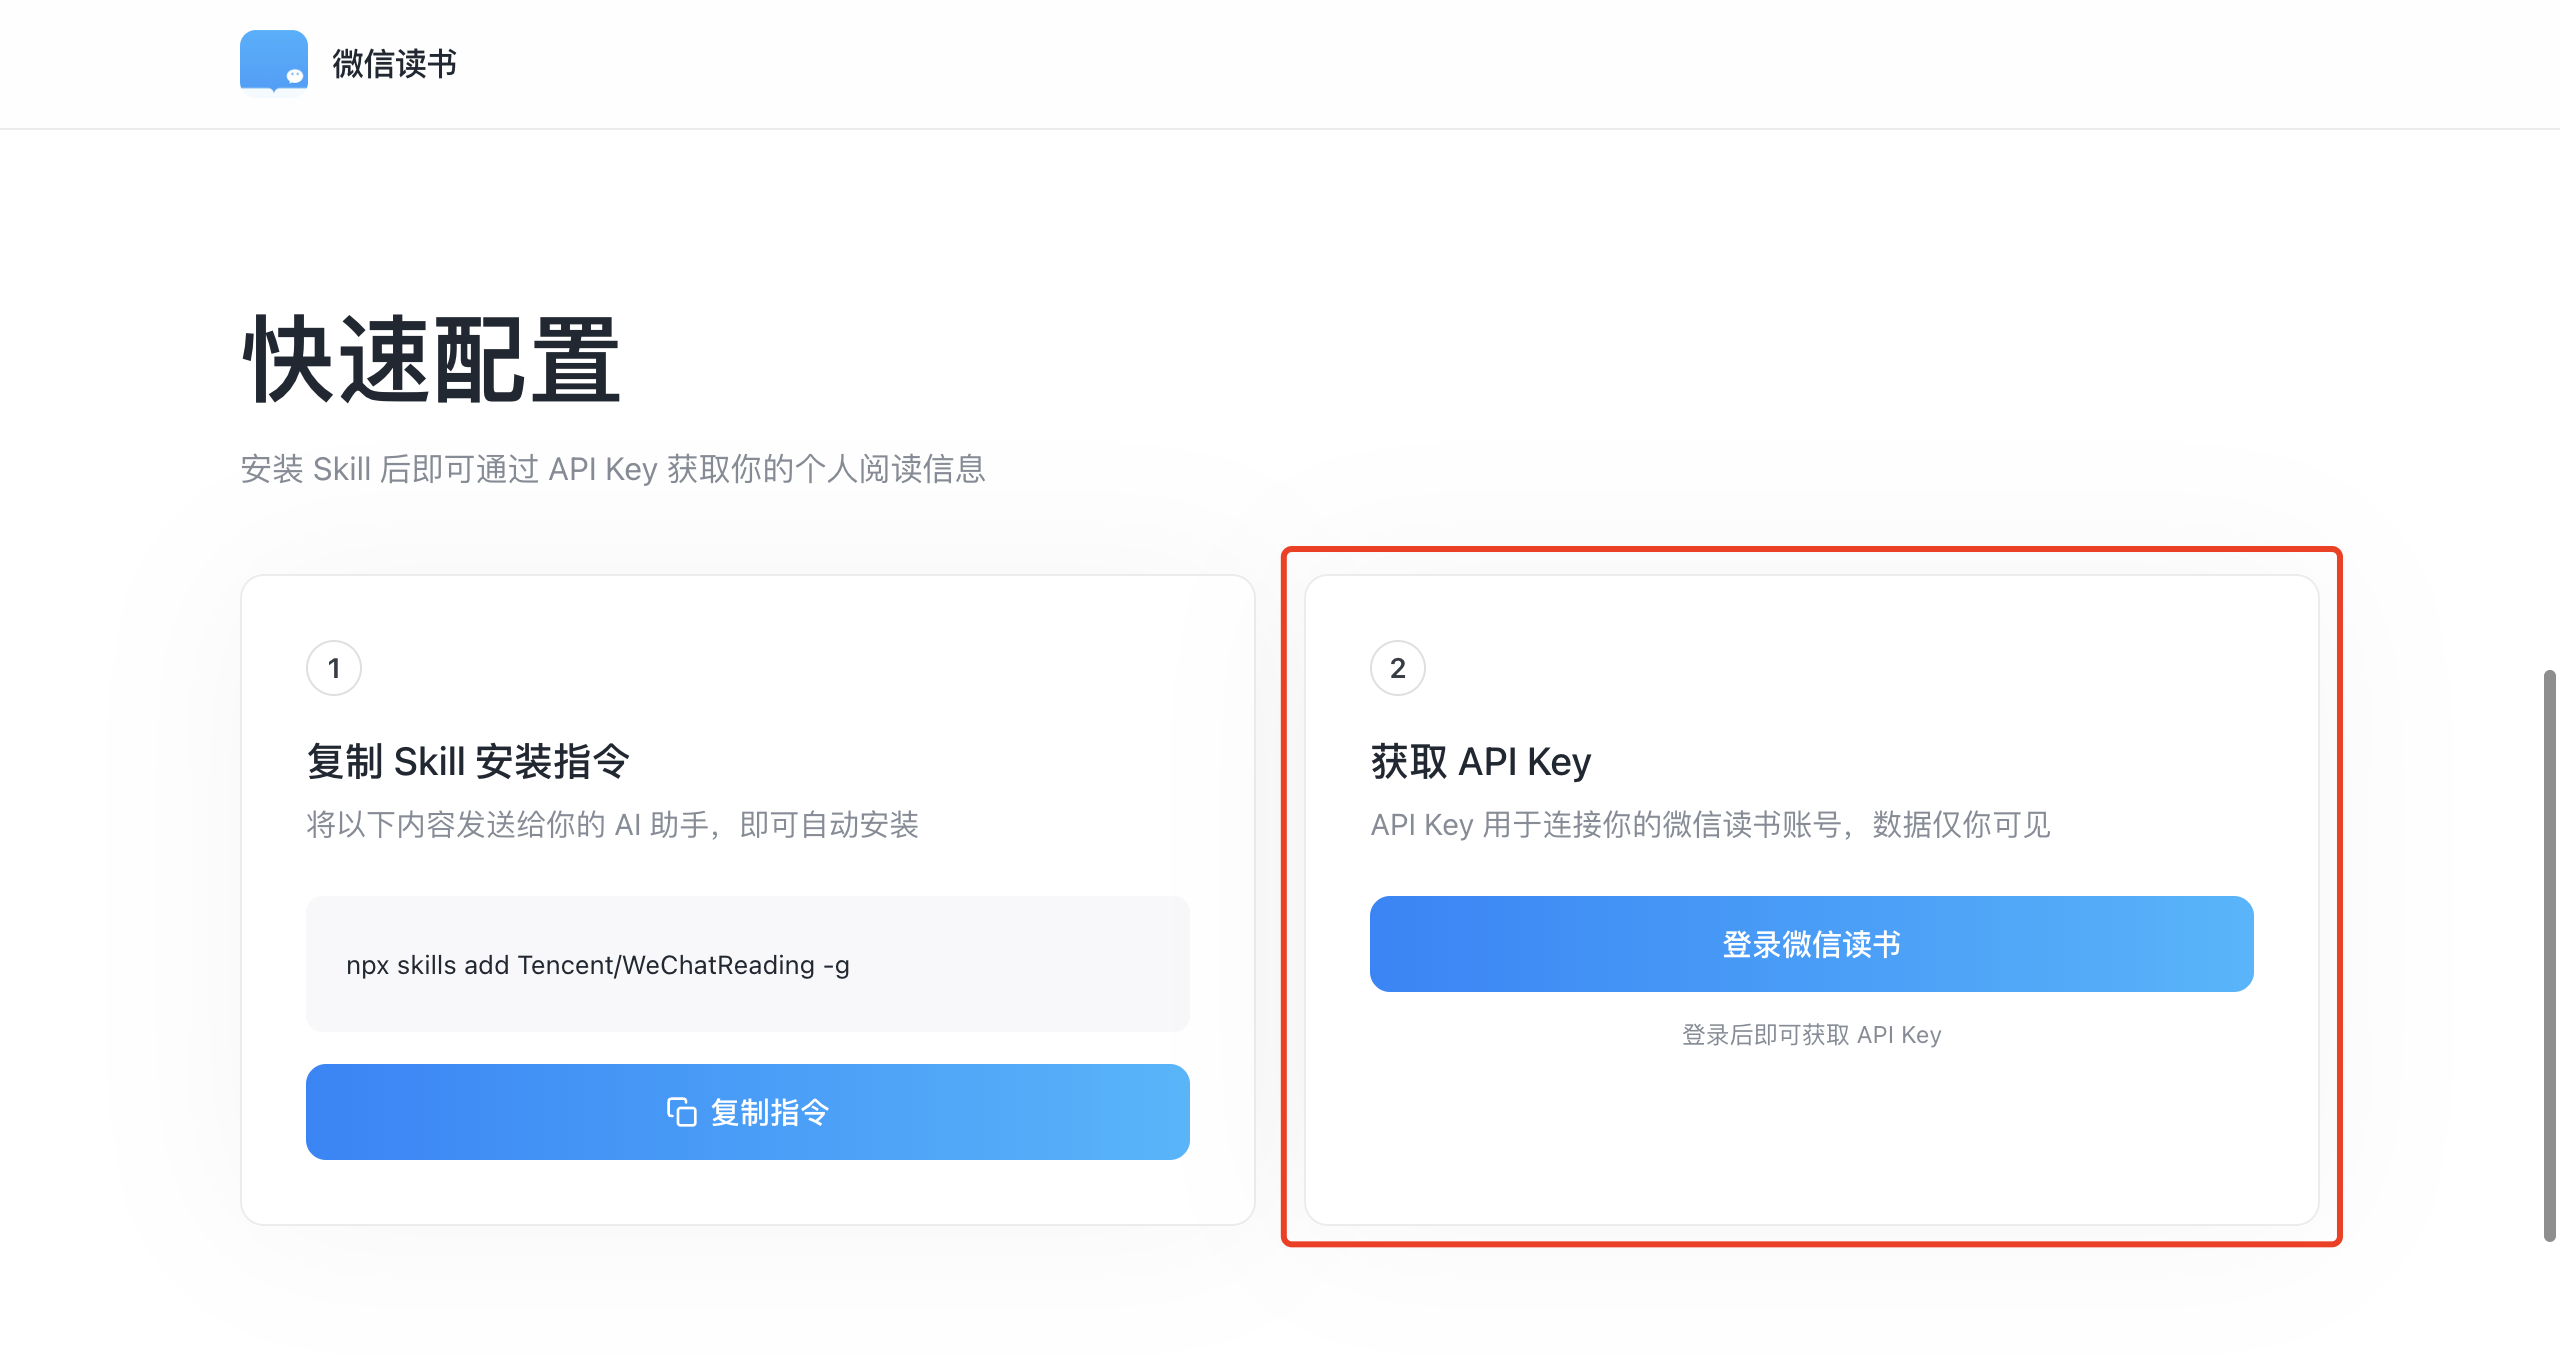Click the 快速配置 page heading
This screenshot has width=2560, height=1356.
(432, 361)
